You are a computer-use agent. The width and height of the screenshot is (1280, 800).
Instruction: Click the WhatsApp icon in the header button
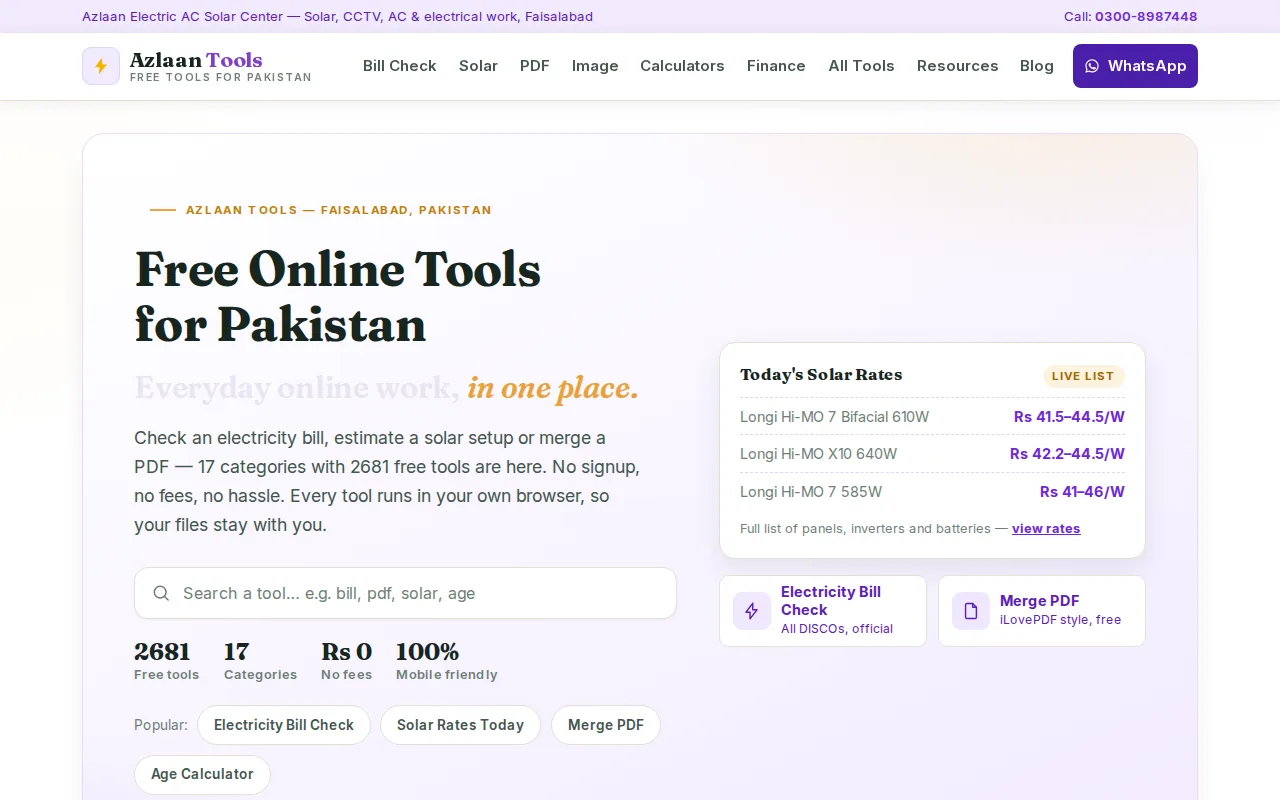(1092, 66)
